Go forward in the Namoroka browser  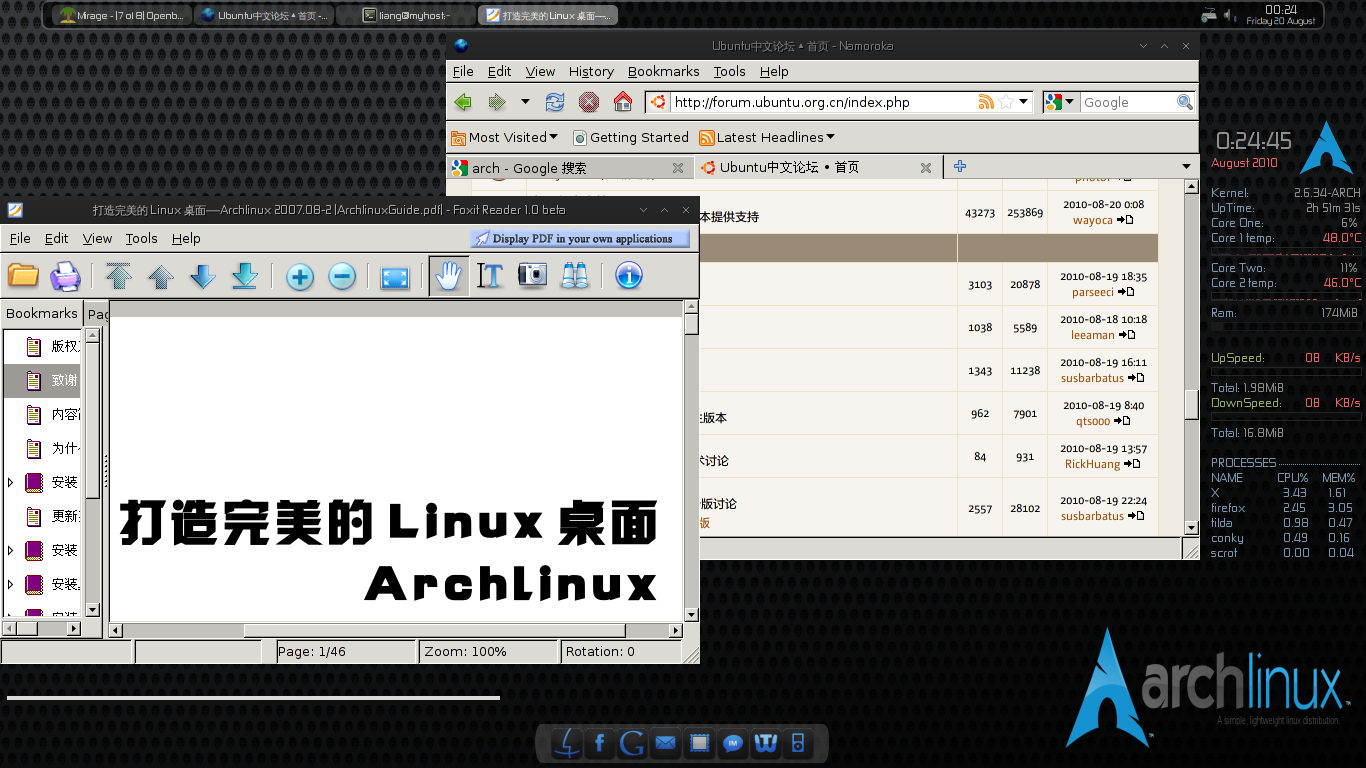[496, 102]
